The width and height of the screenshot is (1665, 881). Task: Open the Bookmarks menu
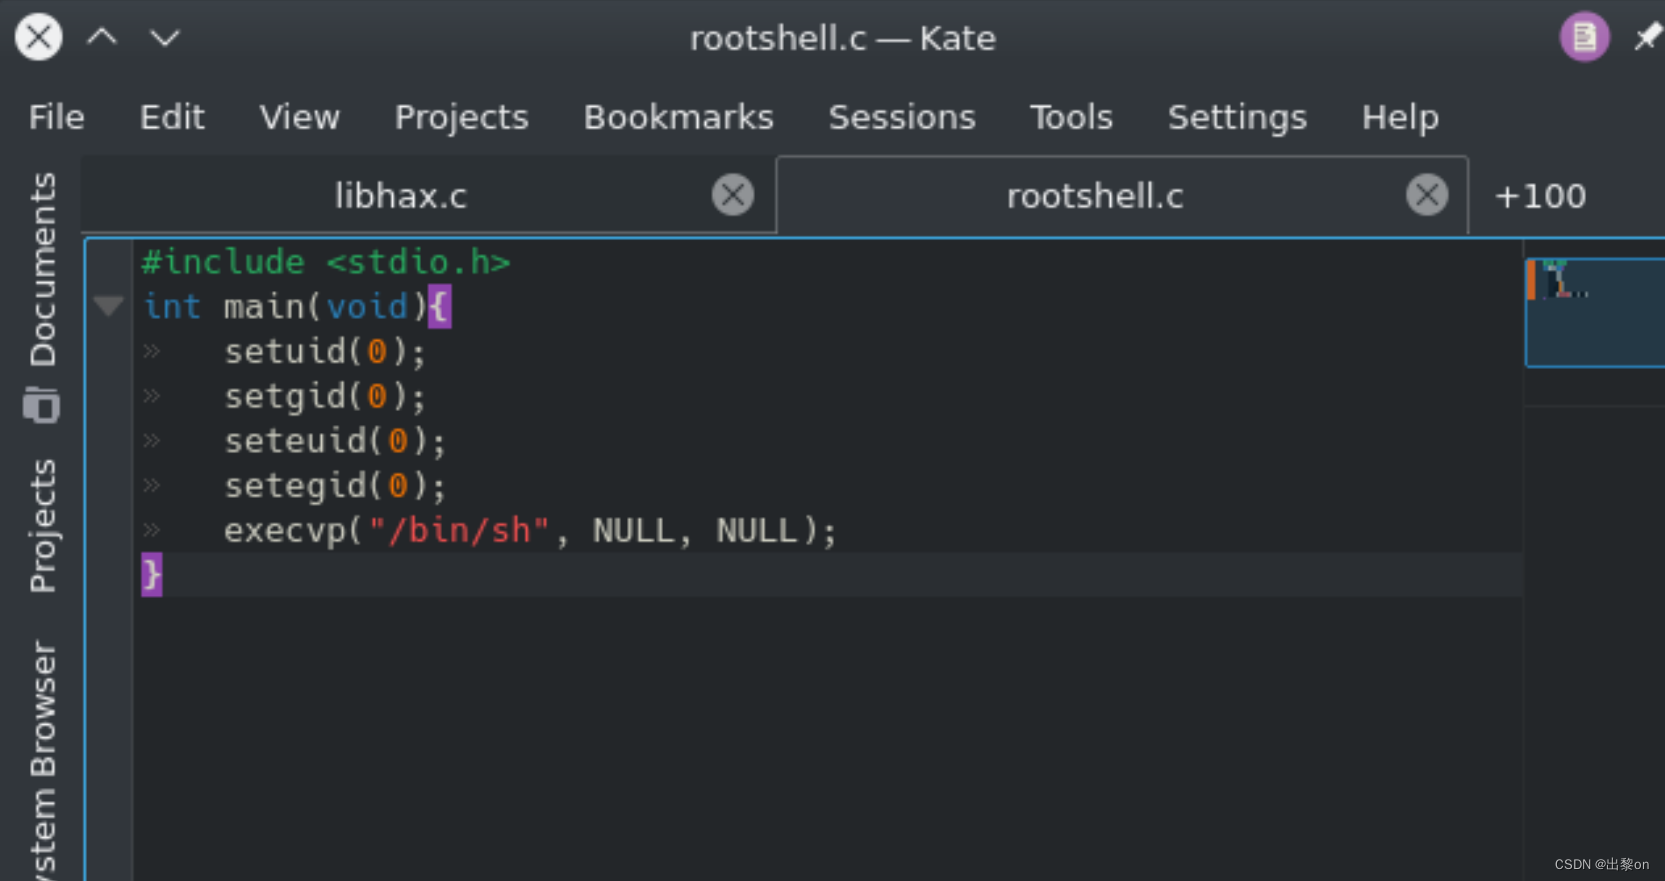click(678, 117)
